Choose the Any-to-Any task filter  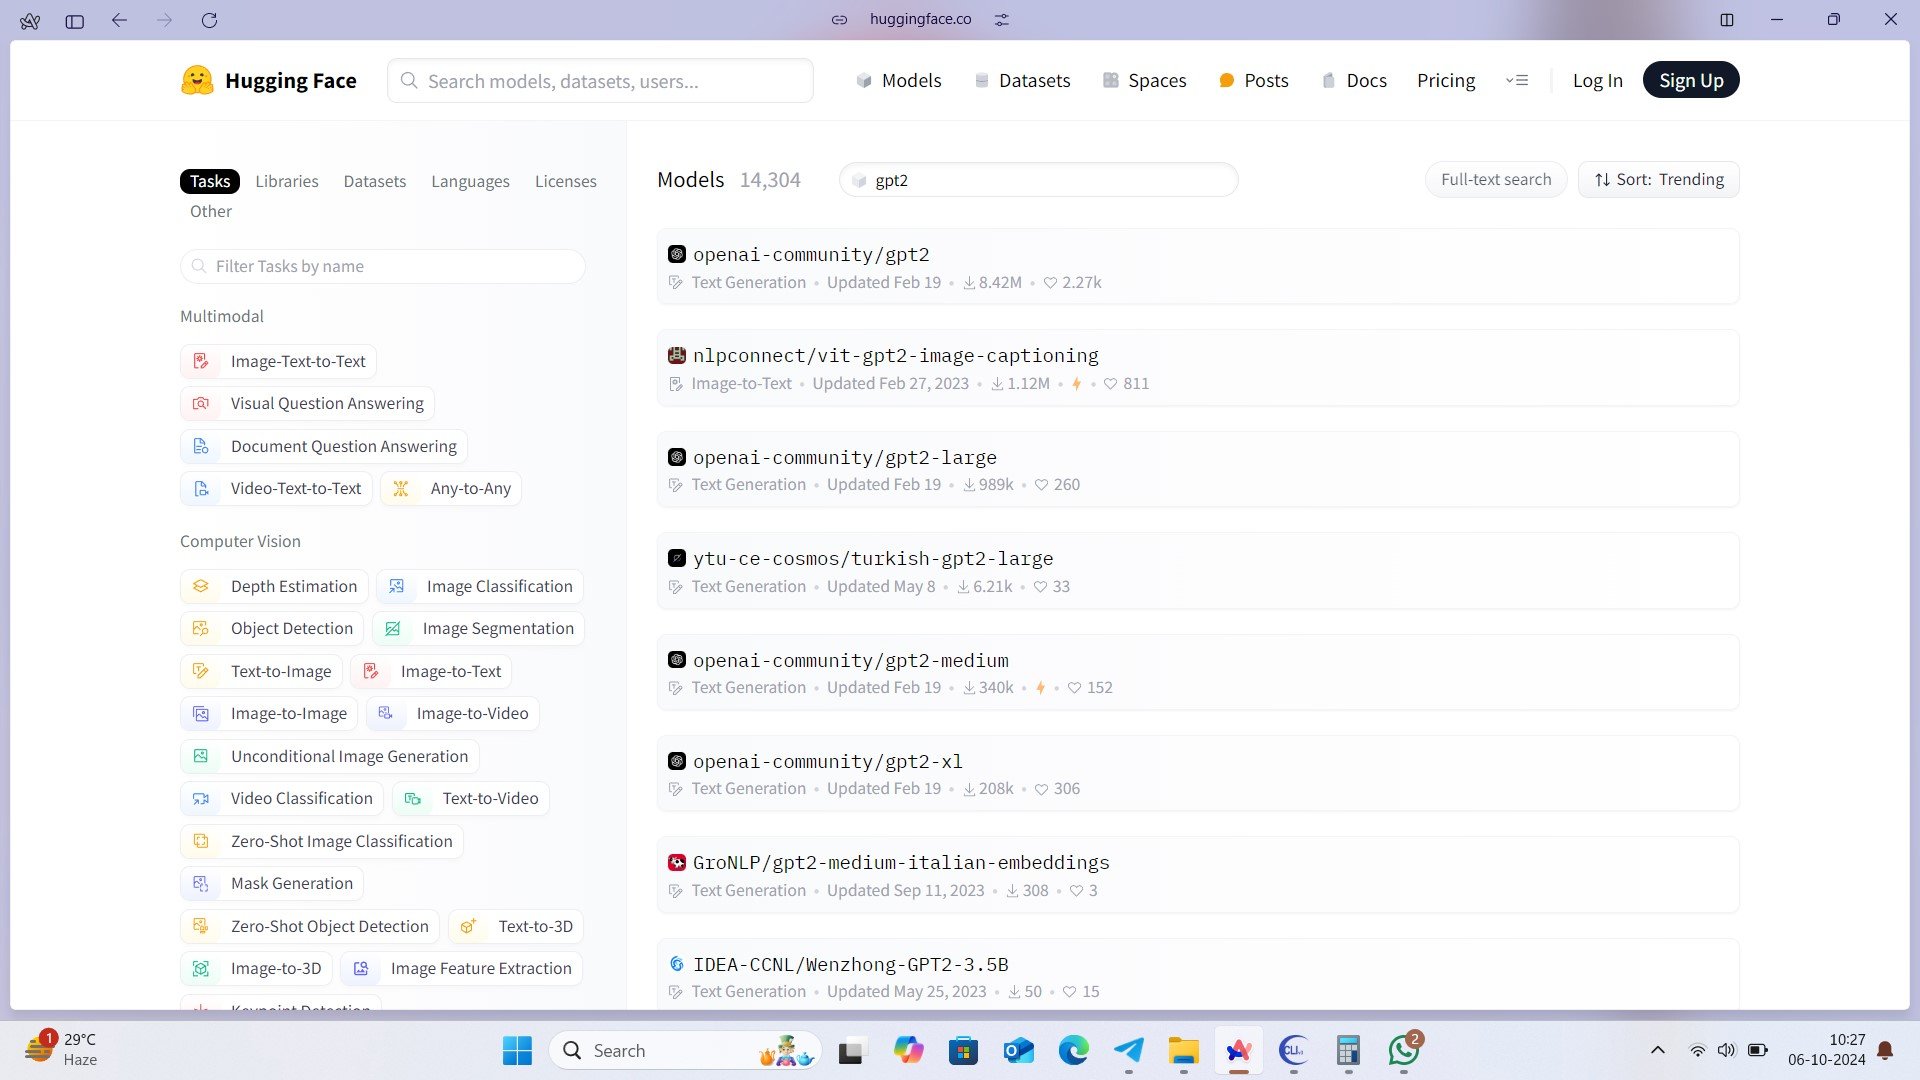451,488
